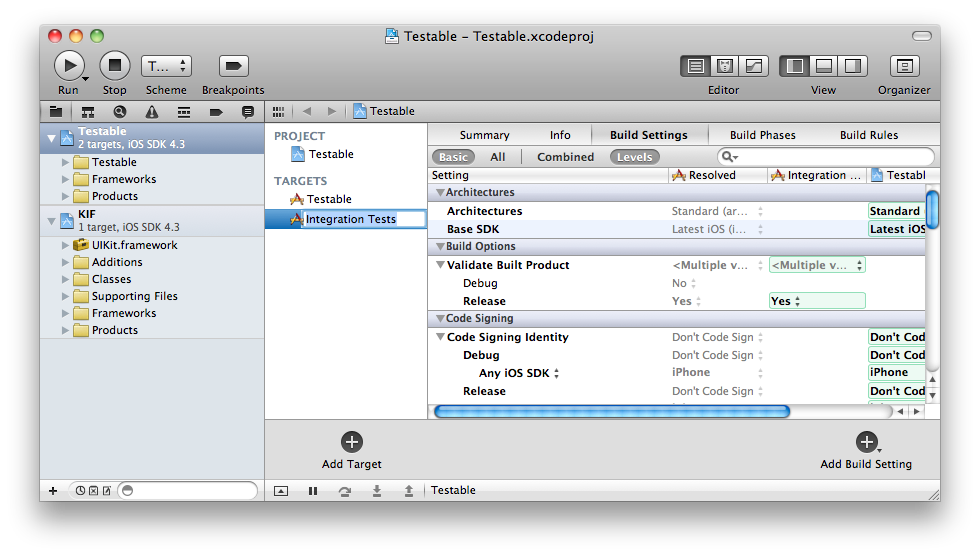980x556 pixels.
Task: Collapse the Build Options section
Action: pos(440,246)
